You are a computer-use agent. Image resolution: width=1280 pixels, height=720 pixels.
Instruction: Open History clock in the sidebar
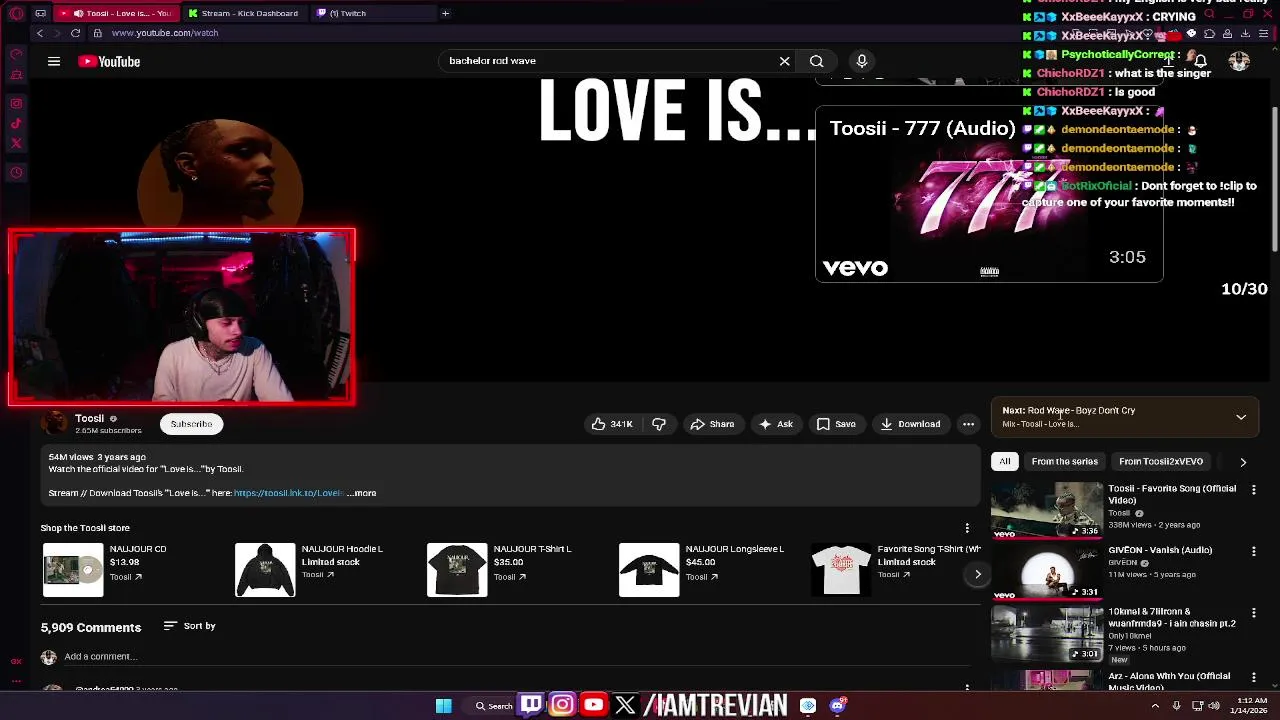tap(16, 172)
